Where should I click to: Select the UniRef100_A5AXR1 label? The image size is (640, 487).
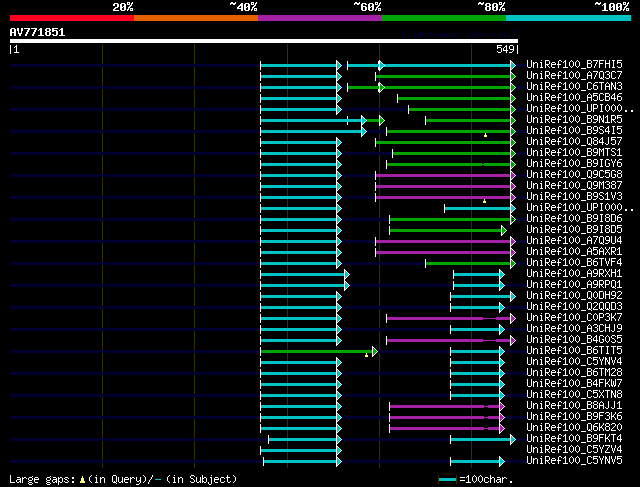pyautogui.click(x=574, y=251)
